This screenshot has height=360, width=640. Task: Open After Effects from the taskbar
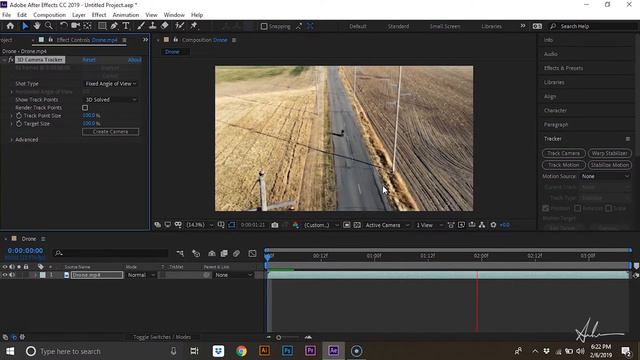(333, 351)
